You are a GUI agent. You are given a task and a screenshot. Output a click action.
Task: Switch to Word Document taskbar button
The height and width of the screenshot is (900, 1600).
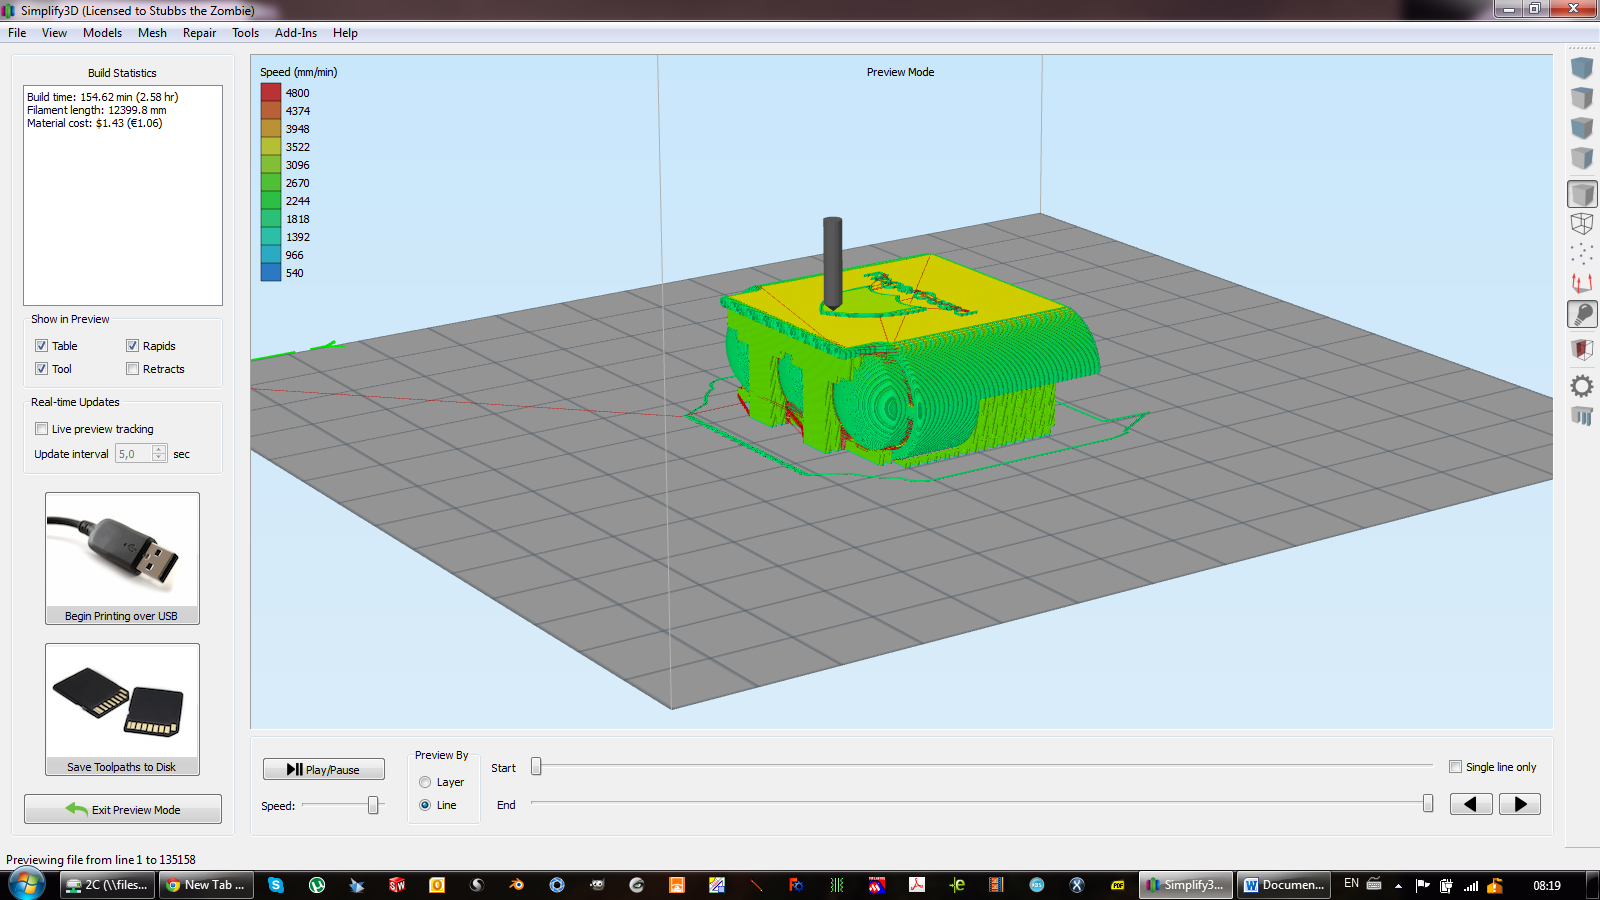(1284, 885)
